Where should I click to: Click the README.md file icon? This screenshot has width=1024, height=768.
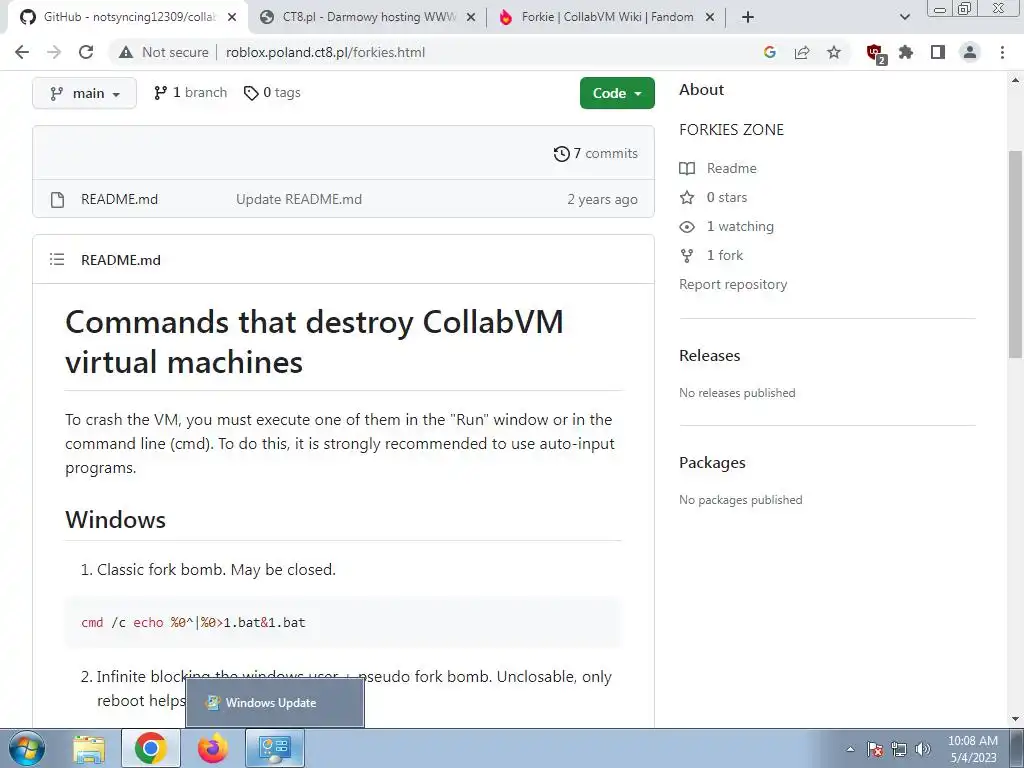[x=57, y=199]
